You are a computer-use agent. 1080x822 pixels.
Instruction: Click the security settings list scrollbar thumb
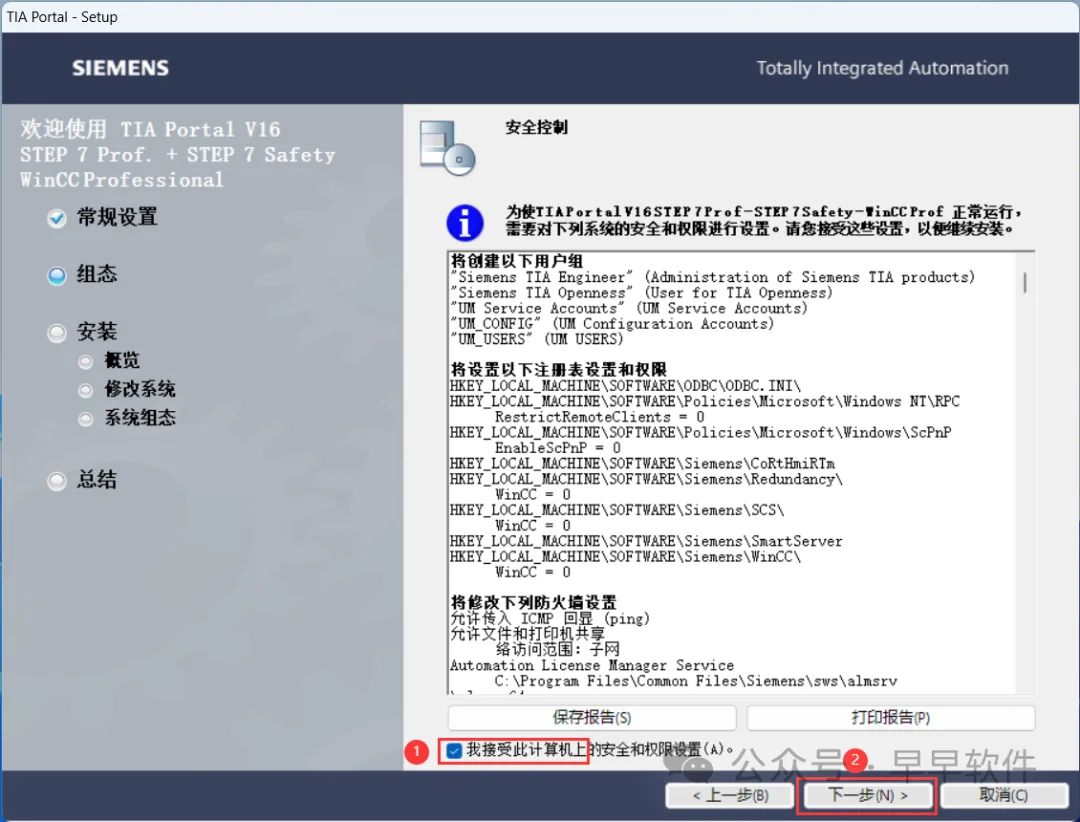(x=1026, y=282)
